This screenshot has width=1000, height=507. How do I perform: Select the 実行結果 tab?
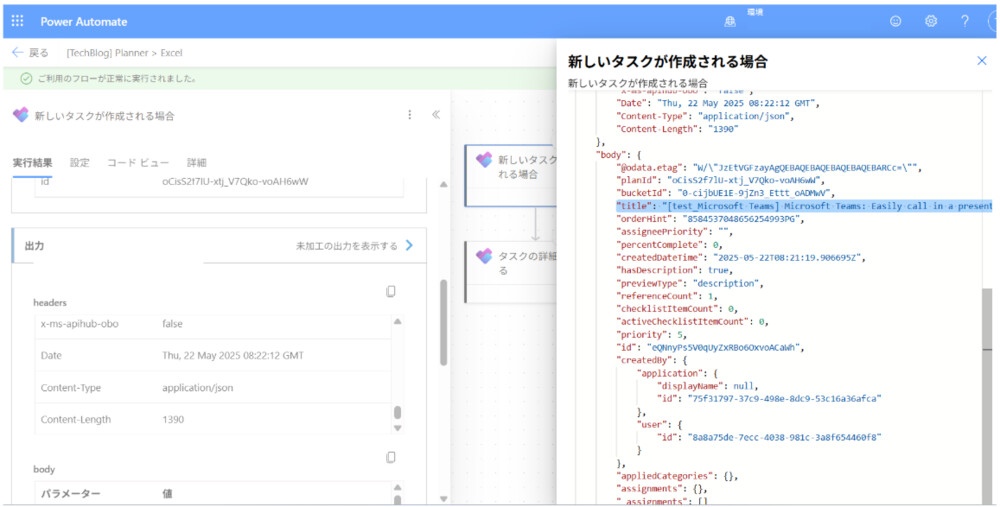click(x=32, y=162)
